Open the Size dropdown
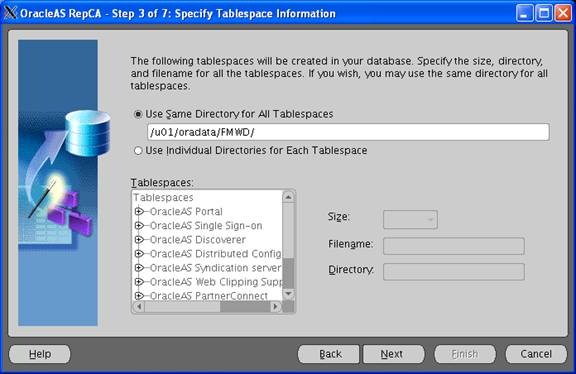 coord(410,220)
